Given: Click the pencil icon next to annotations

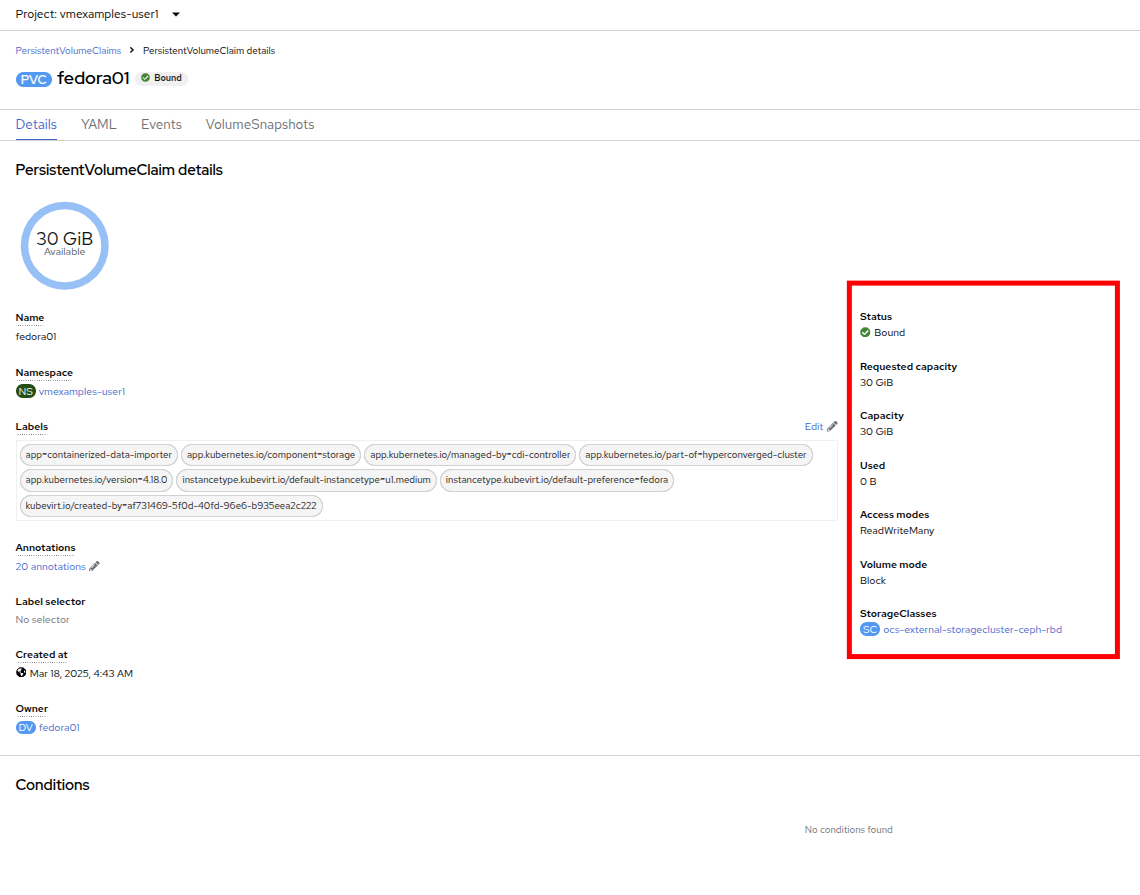Looking at the screenshot, I should 95,567.
